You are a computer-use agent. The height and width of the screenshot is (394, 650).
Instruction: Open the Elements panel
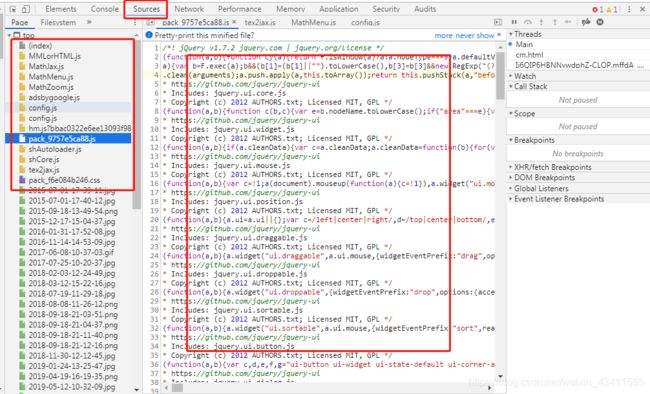[x=61, y=9]
